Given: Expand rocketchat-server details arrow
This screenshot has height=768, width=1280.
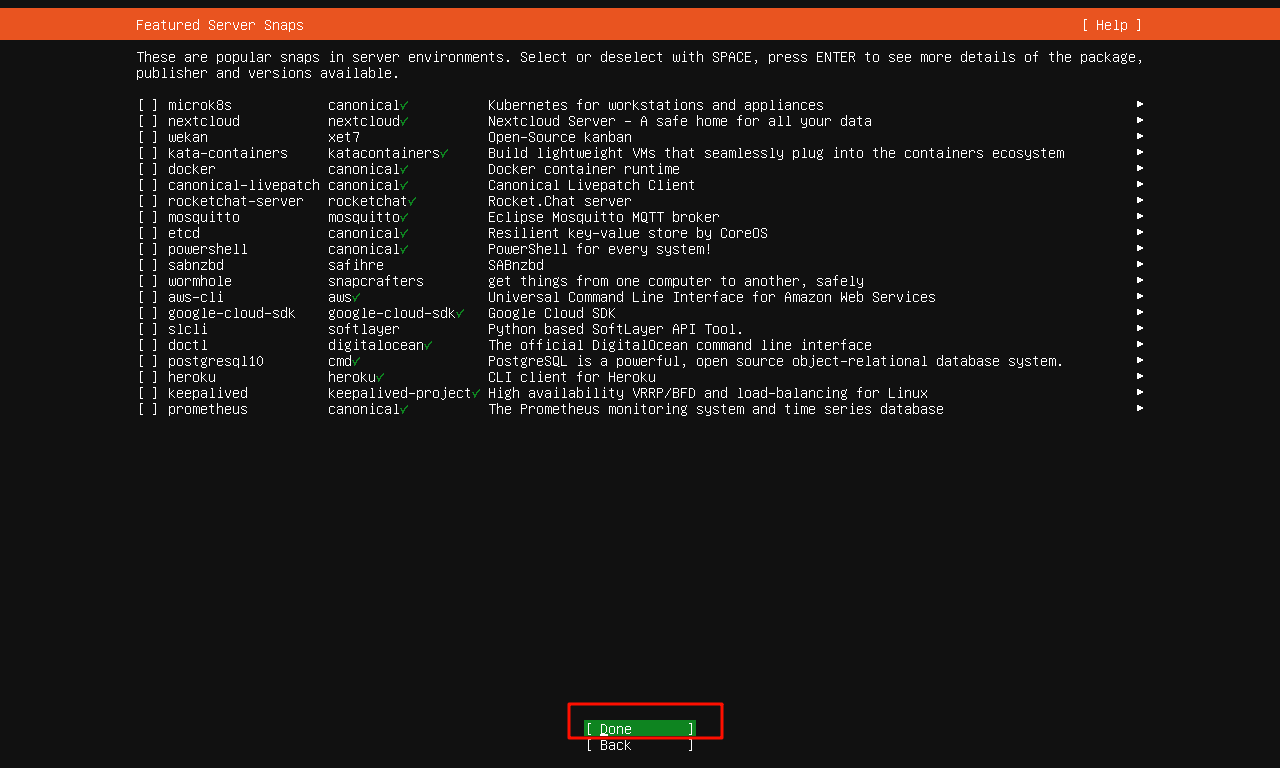Looking at the screenshot, I should pos(1139,200).
